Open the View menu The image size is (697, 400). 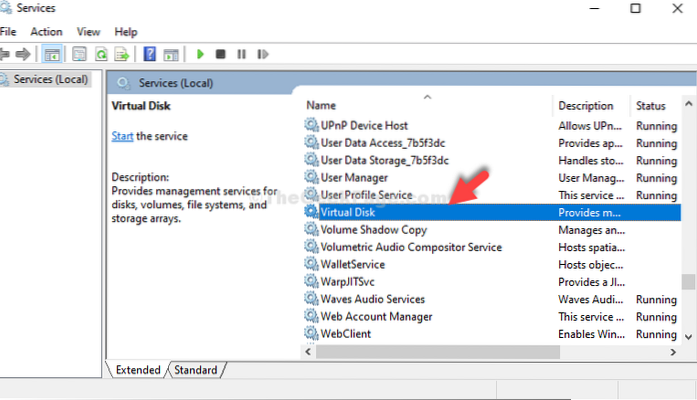(x=88, y=32)
